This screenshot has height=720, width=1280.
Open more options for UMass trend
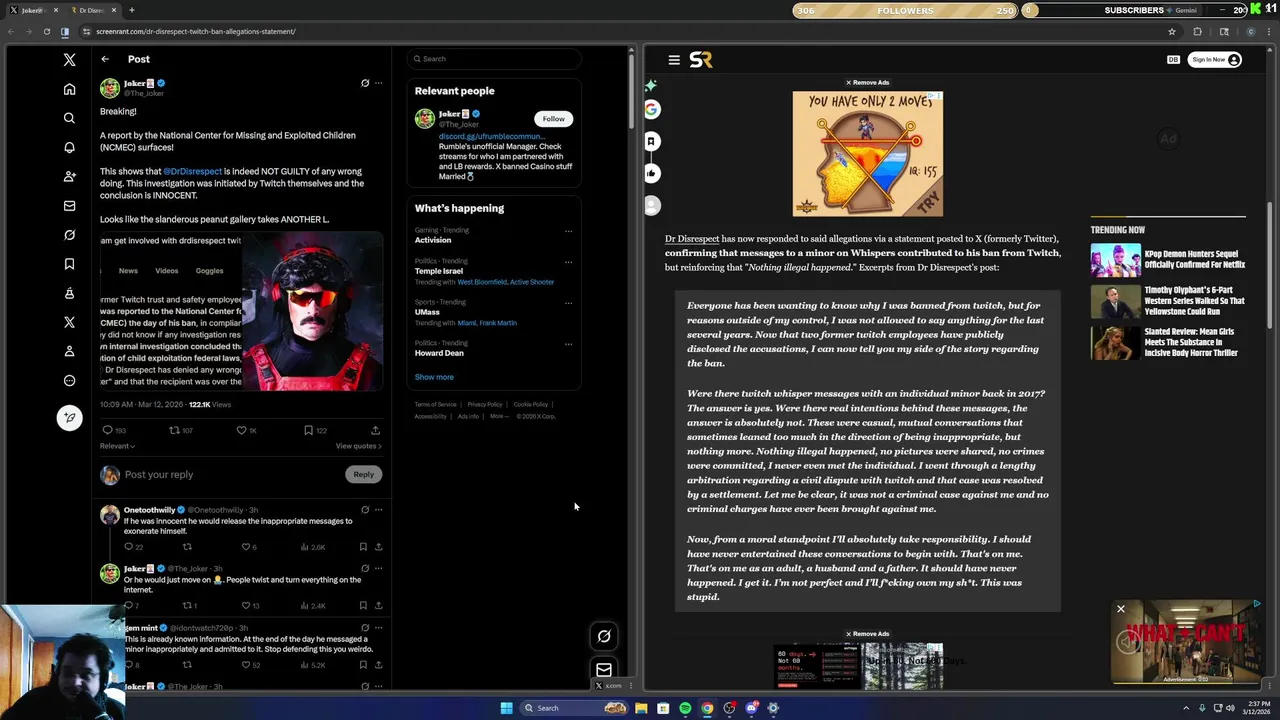click(568, 303)
